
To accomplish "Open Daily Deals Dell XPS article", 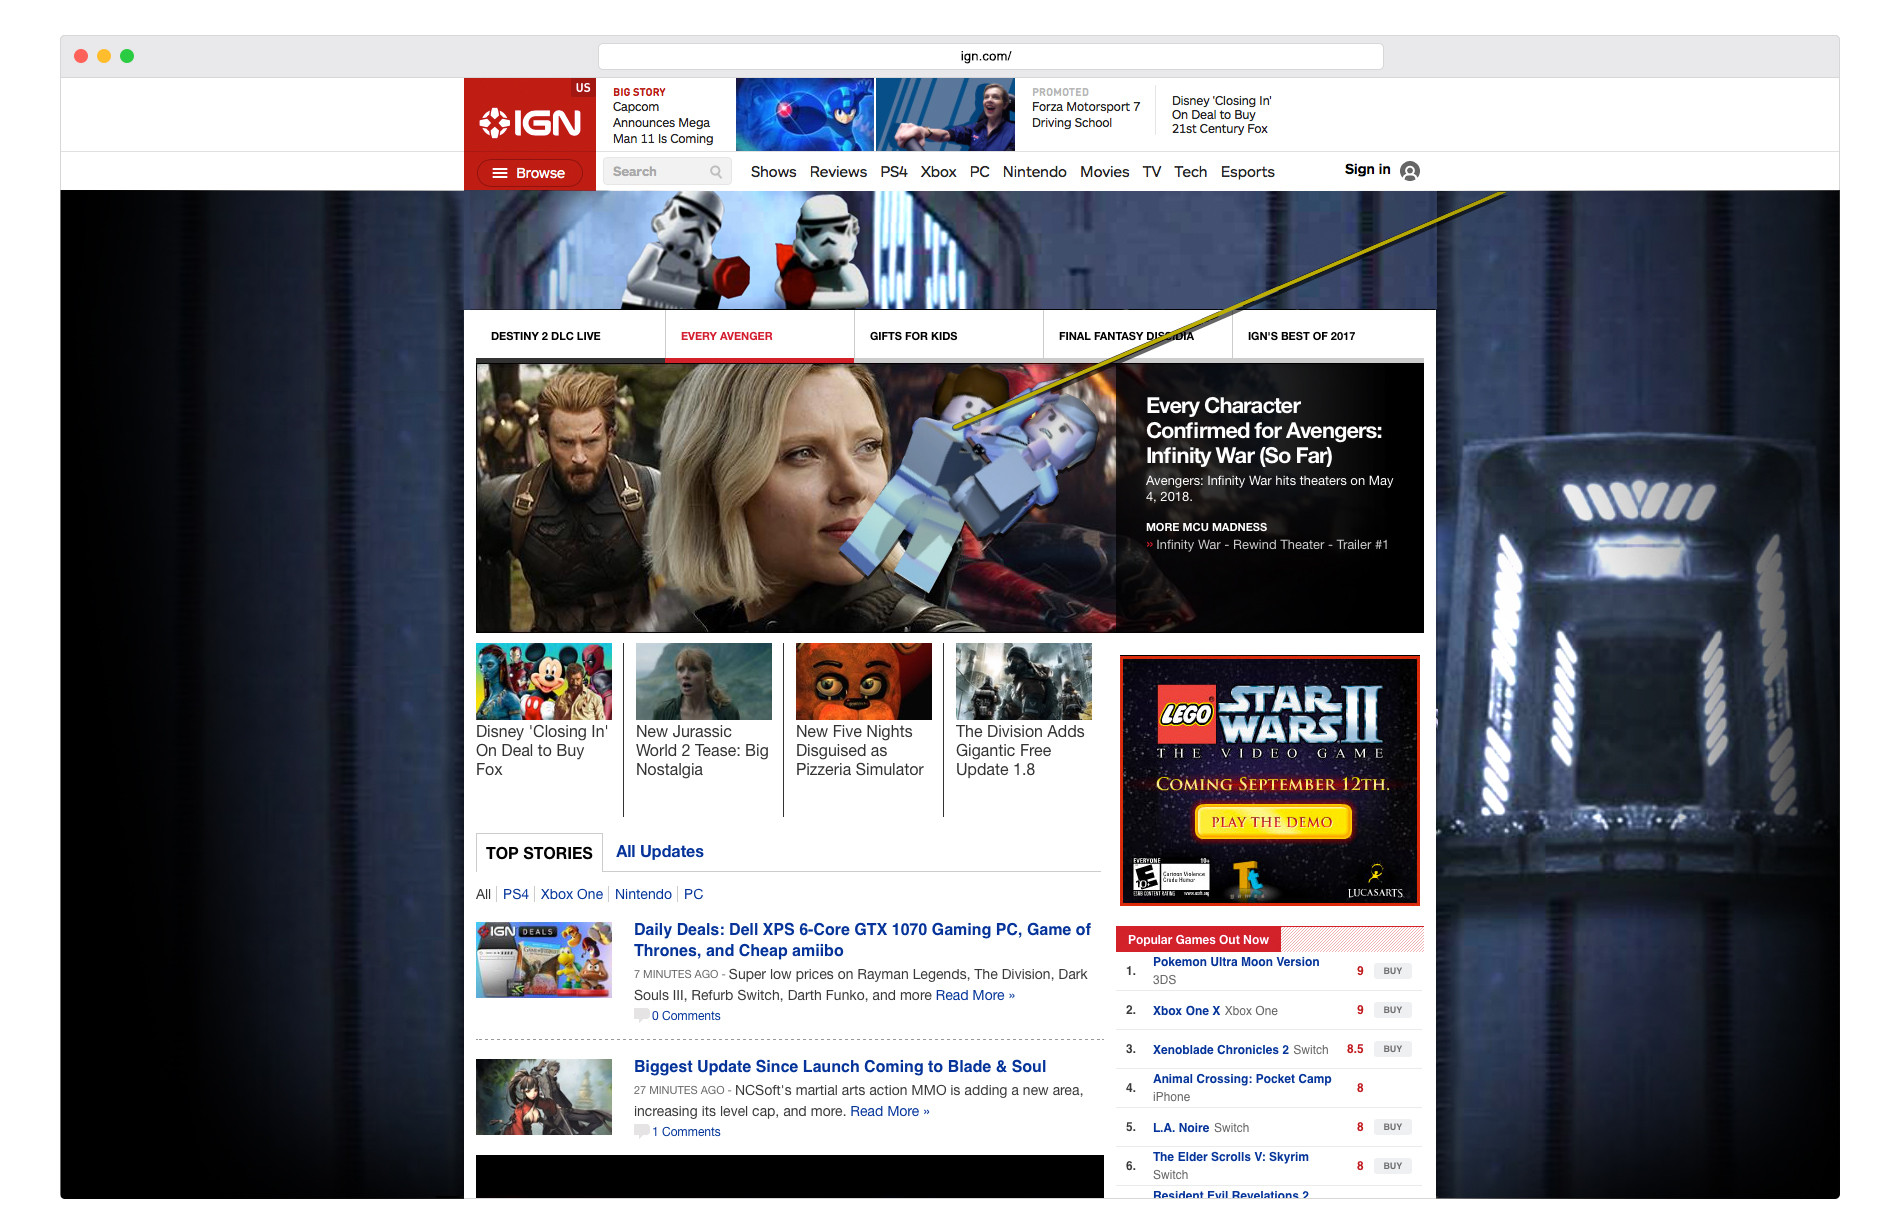I will click(x=862, y=940).
